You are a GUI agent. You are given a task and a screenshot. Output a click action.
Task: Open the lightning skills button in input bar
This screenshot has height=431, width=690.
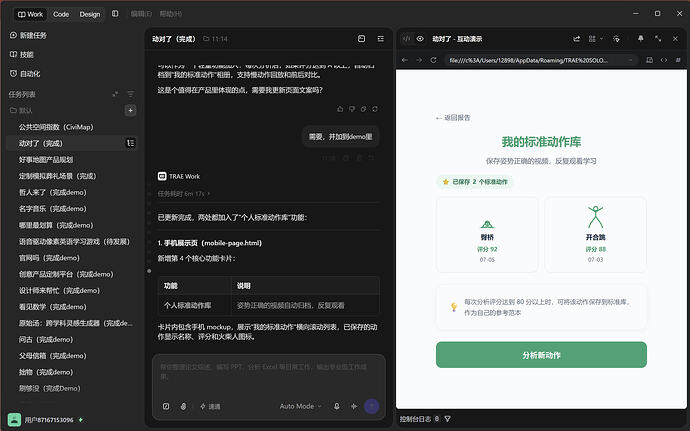click(x=210, y=406)
